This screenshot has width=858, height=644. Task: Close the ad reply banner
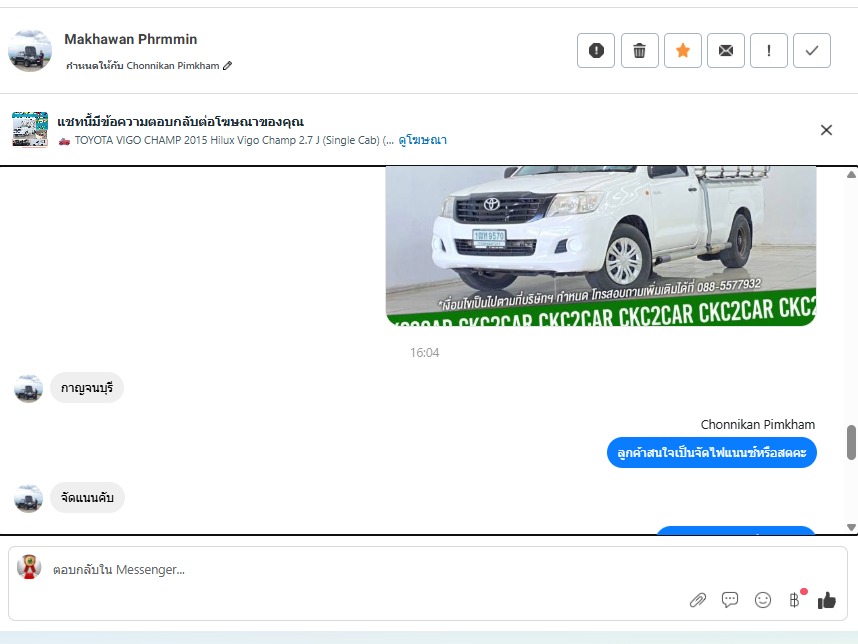click(x=826, y=130)
